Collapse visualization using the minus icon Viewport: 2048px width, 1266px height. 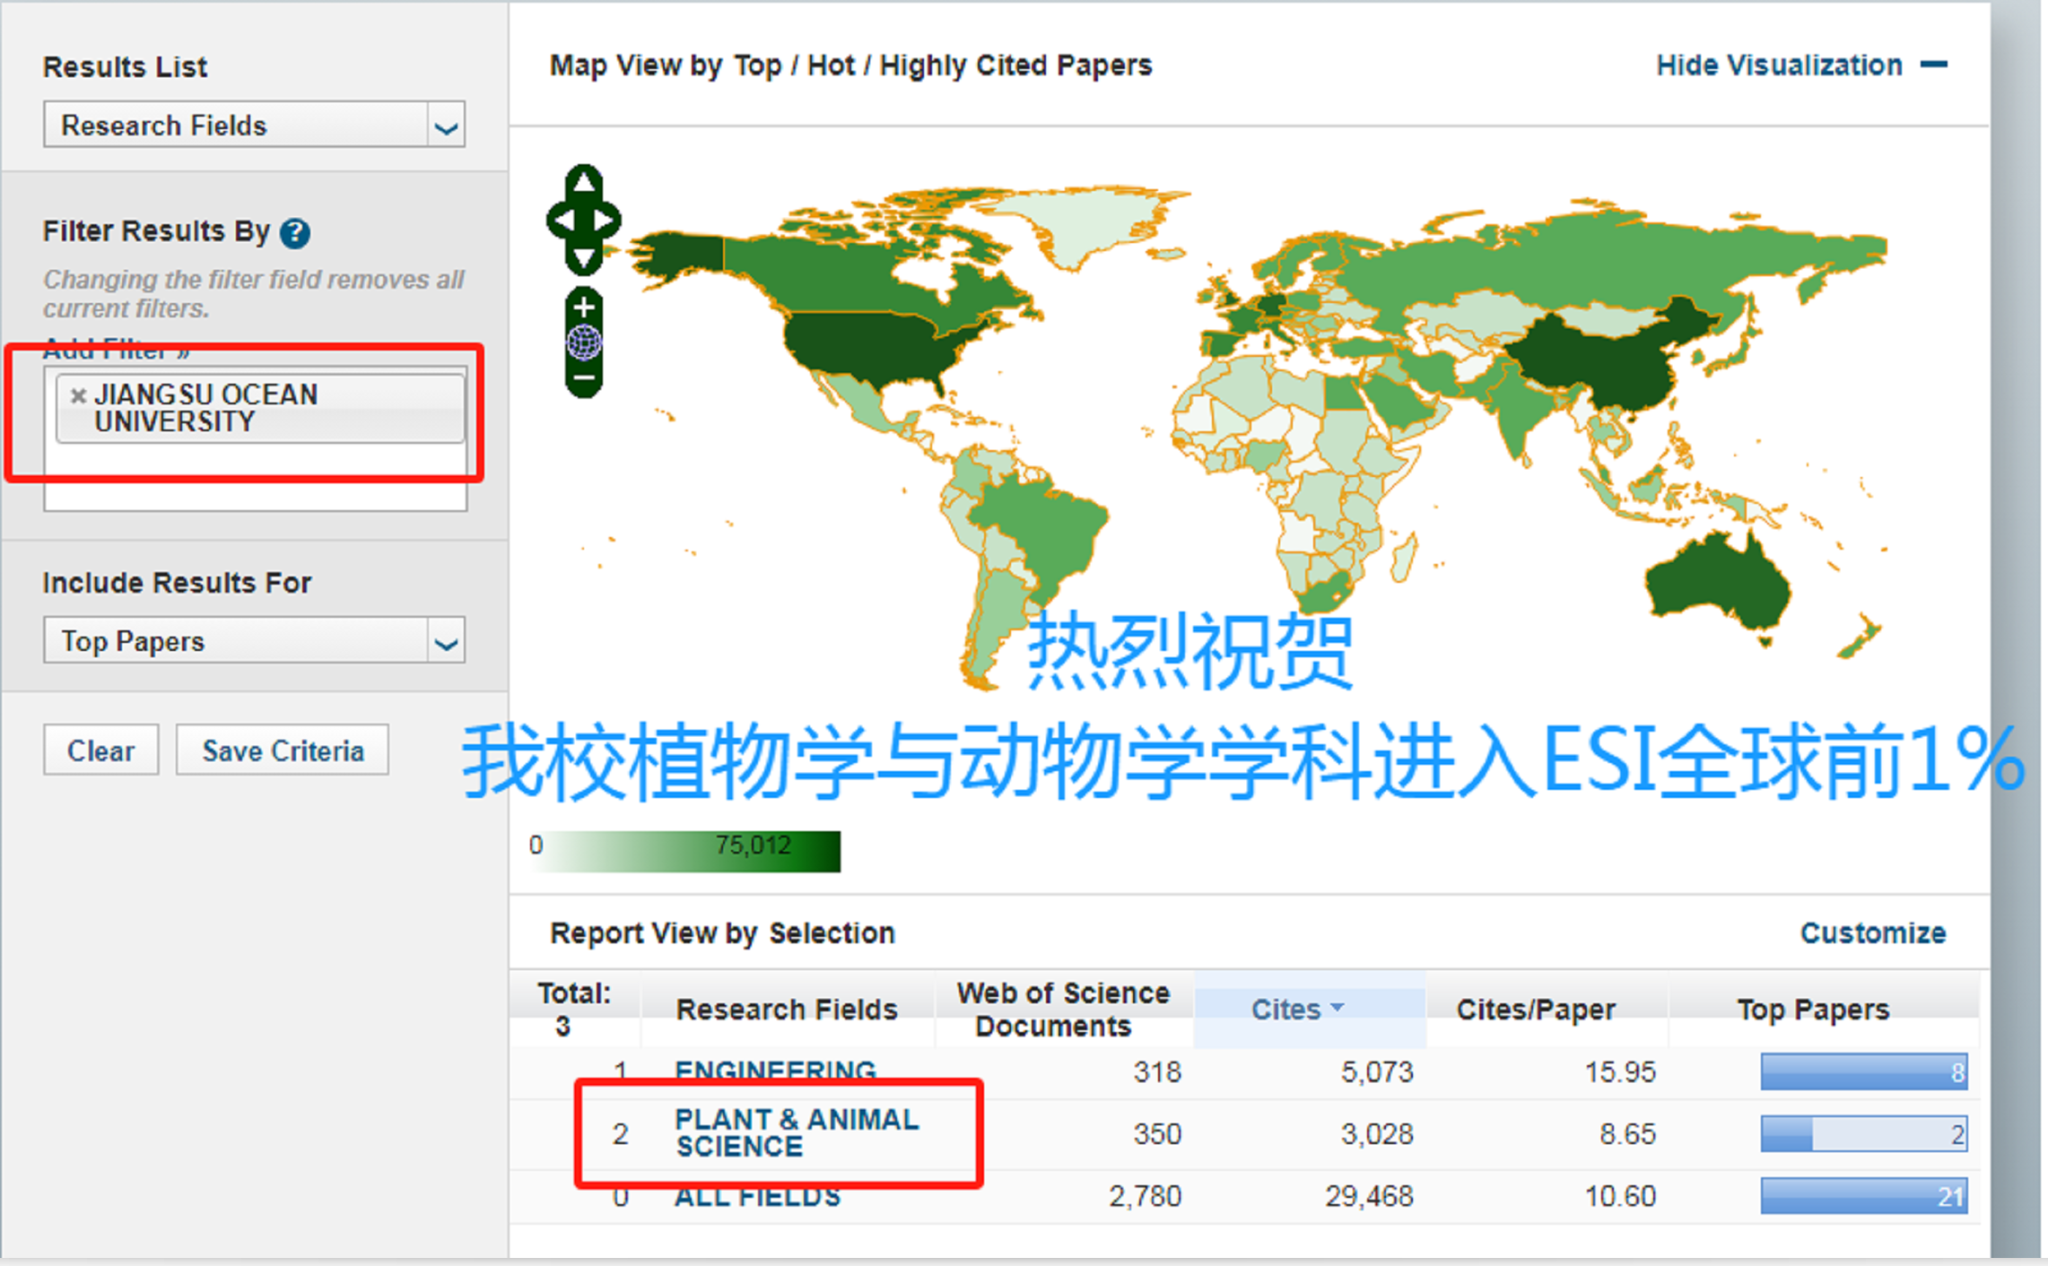[x=1934, y=65]
